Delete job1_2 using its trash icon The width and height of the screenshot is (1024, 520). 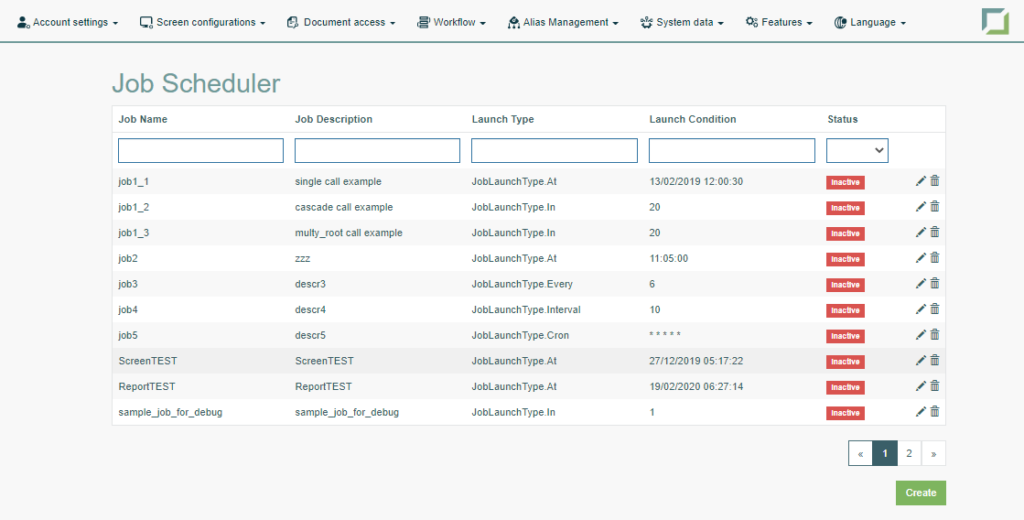pyautogui.click(x=935, y=207)
